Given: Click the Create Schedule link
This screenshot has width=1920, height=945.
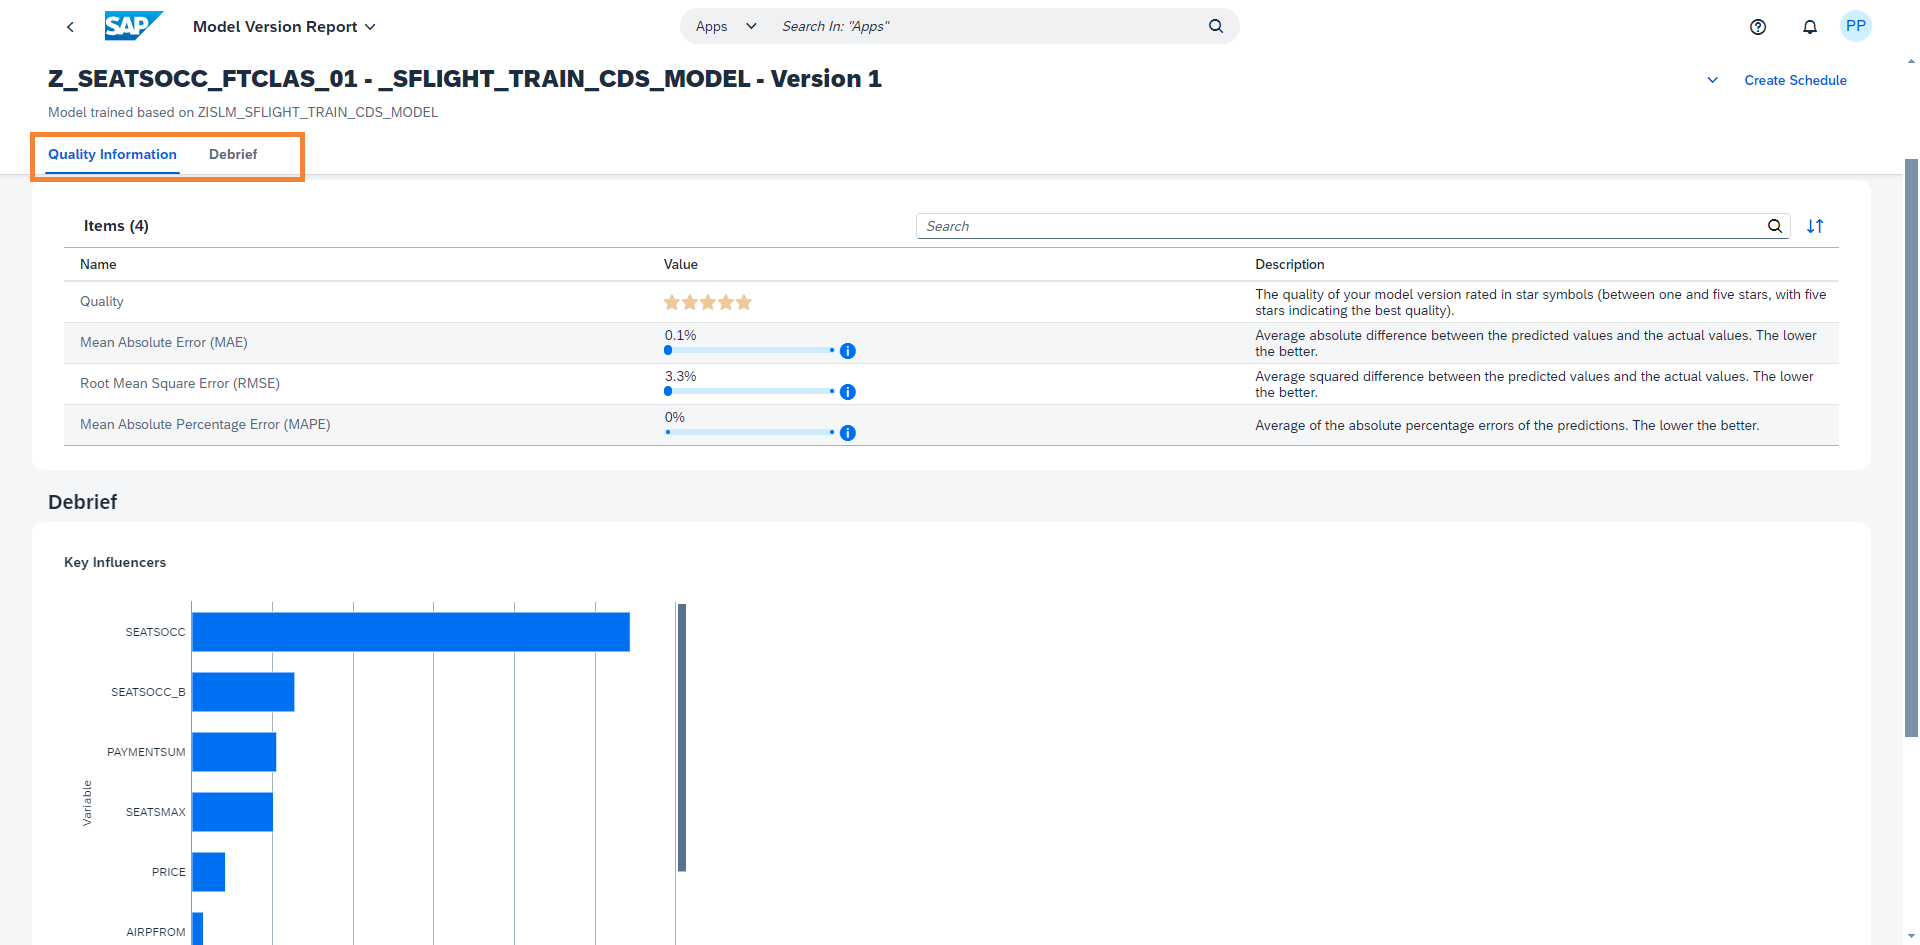Looking at the screenshot, I should tap(1795, 80).
